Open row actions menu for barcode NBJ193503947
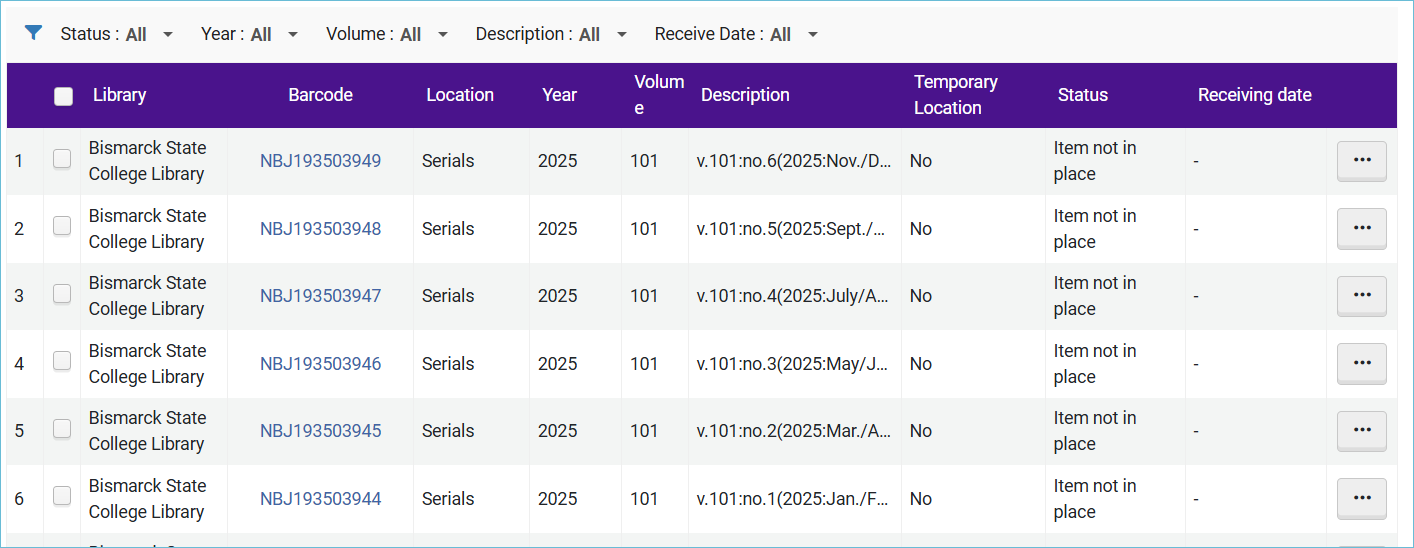1414x548 pixels. tap(1361, 296)
